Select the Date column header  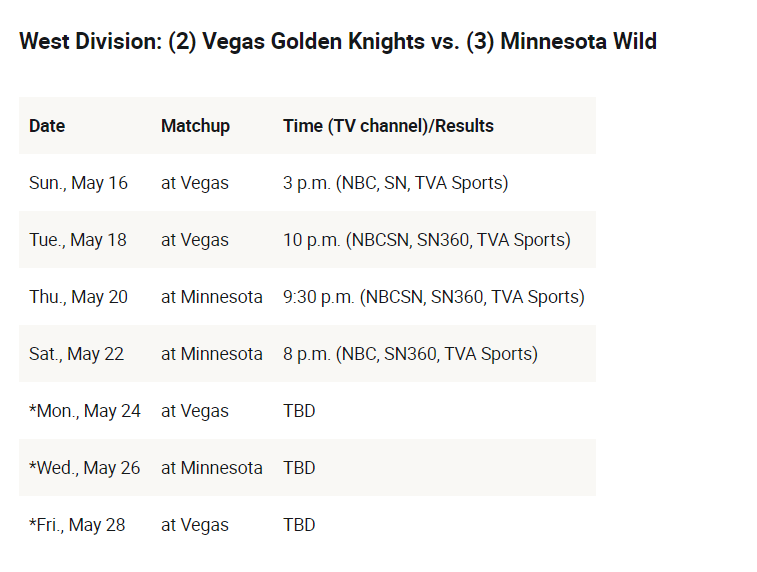coord(47,126)
